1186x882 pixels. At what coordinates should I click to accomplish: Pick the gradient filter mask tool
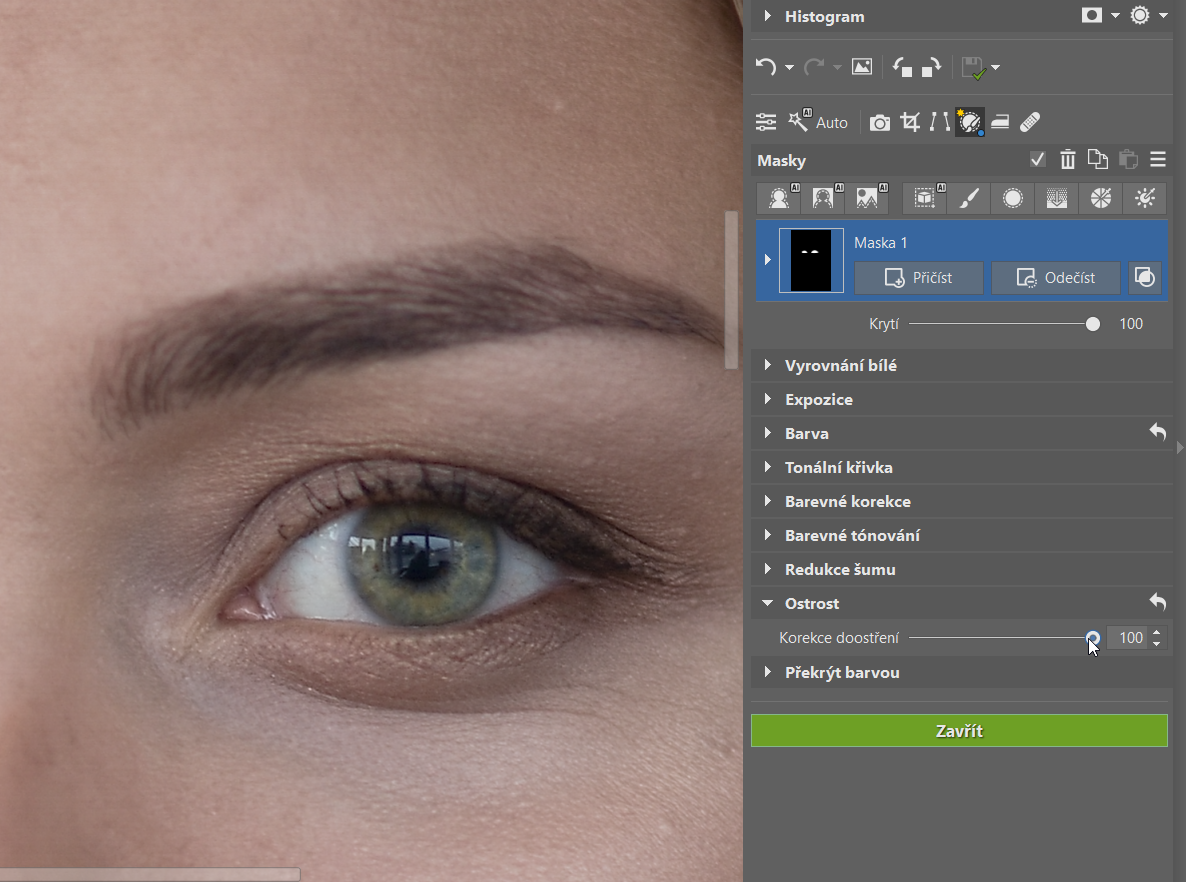[1057, 198]
